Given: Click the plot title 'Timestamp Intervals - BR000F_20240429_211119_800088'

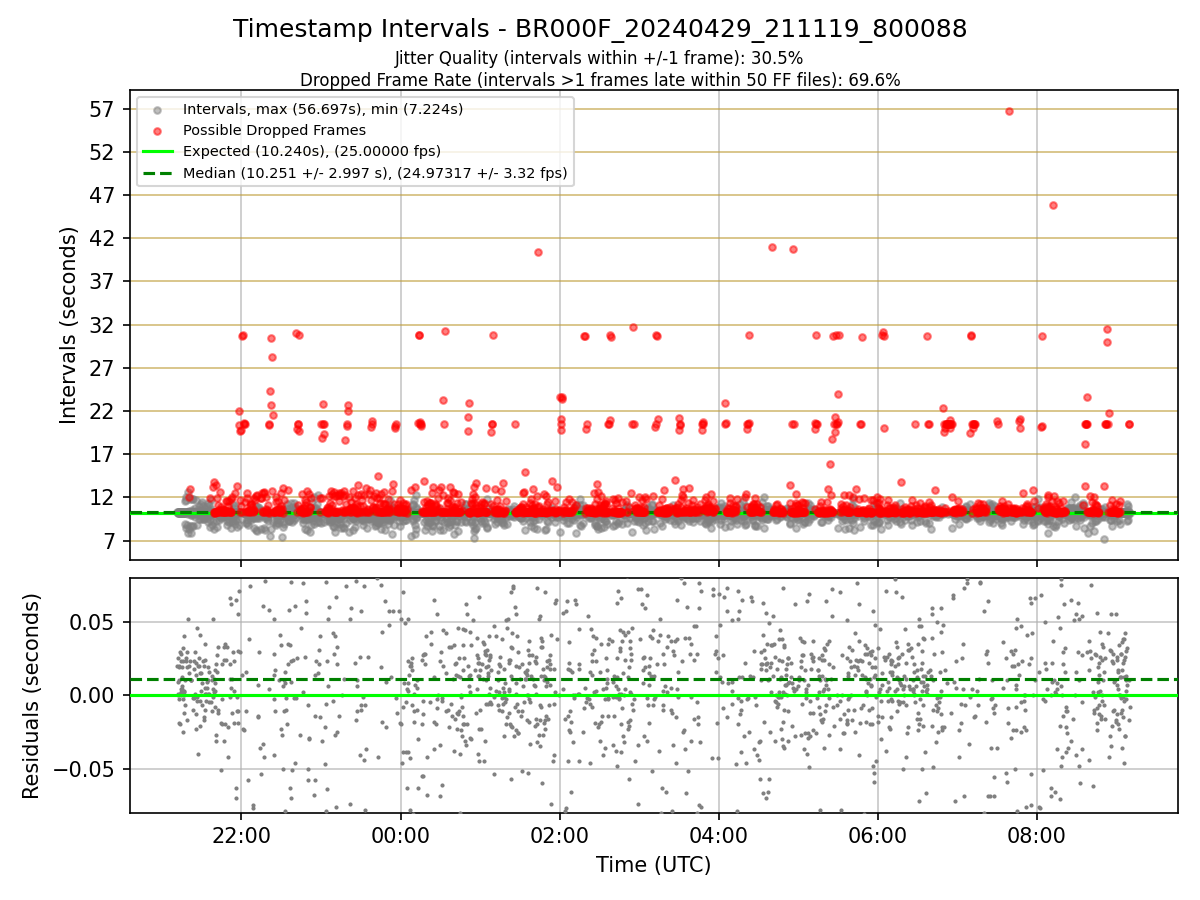Looking at the screenshot, I should click(x=600, y=29).
